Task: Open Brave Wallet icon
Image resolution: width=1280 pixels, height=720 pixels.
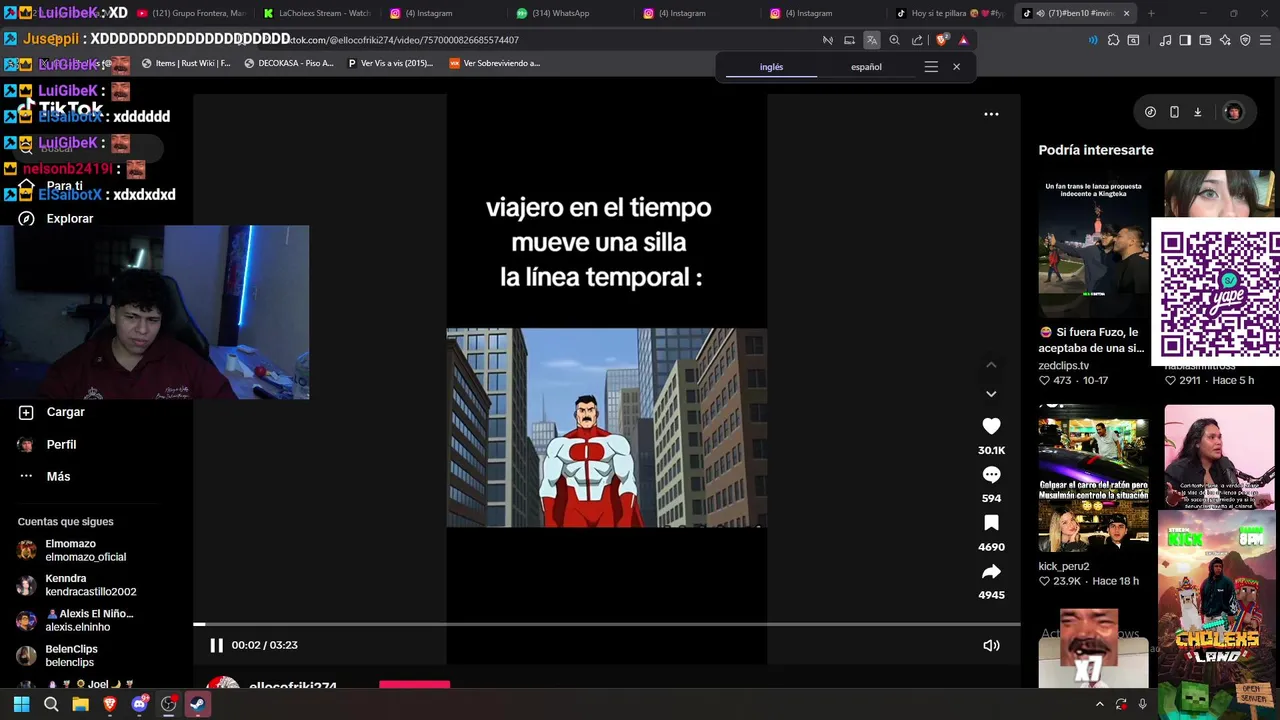Action: tap(1205, 40)
